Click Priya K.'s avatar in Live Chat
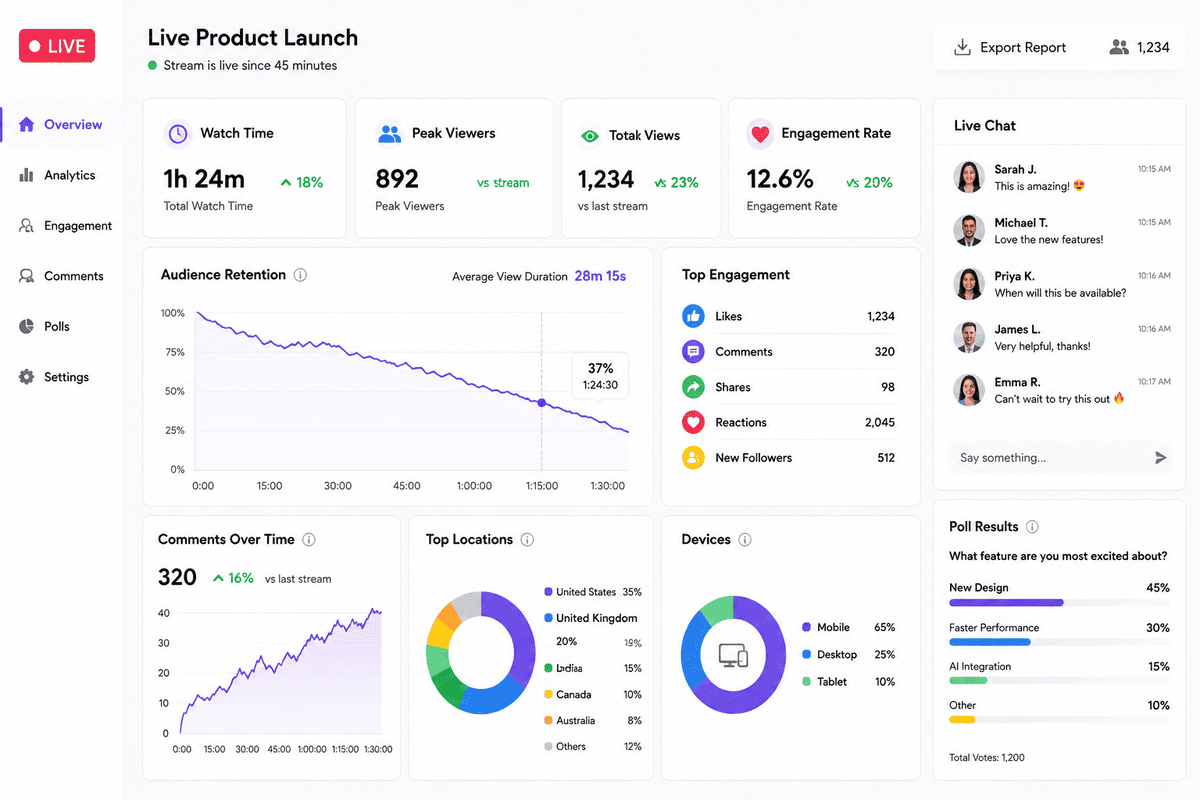 point(968,284)
